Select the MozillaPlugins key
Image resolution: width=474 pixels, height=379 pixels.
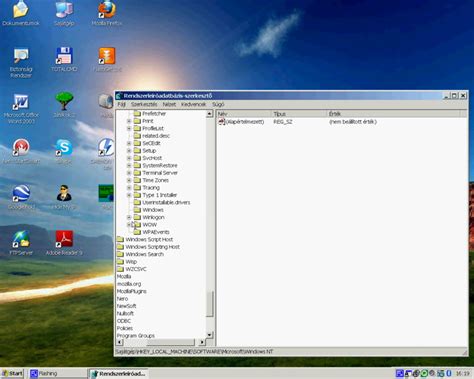tap(131, 291)
